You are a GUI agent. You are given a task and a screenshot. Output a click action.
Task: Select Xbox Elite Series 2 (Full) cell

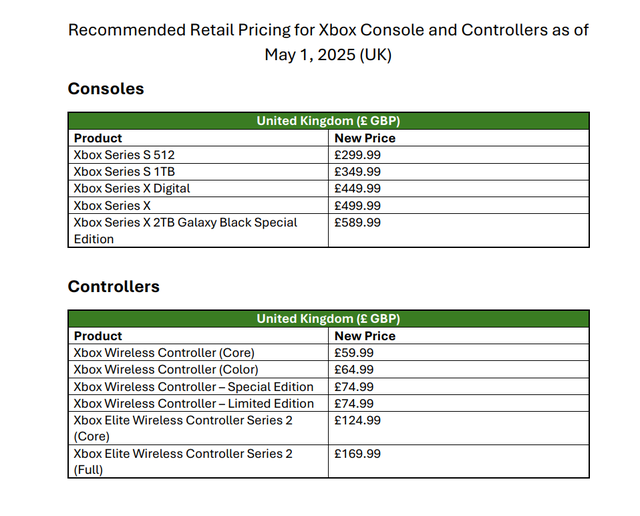pos(183,461)
